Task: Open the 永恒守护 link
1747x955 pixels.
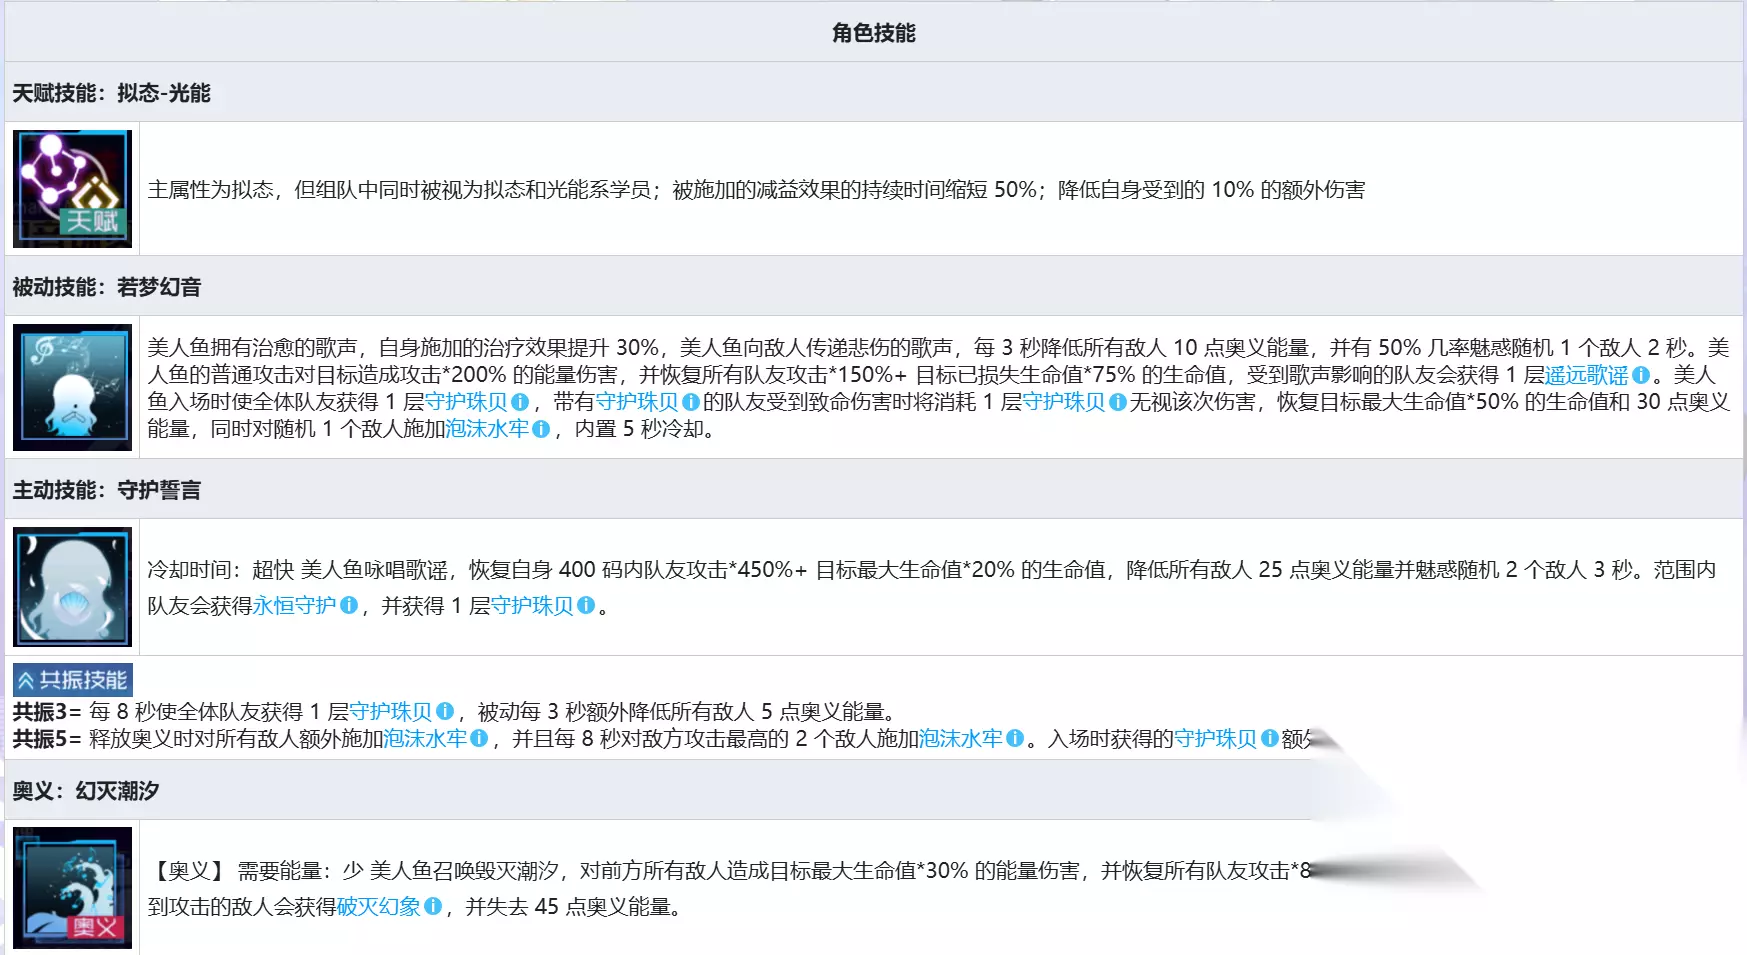Action: coord(295,605)
